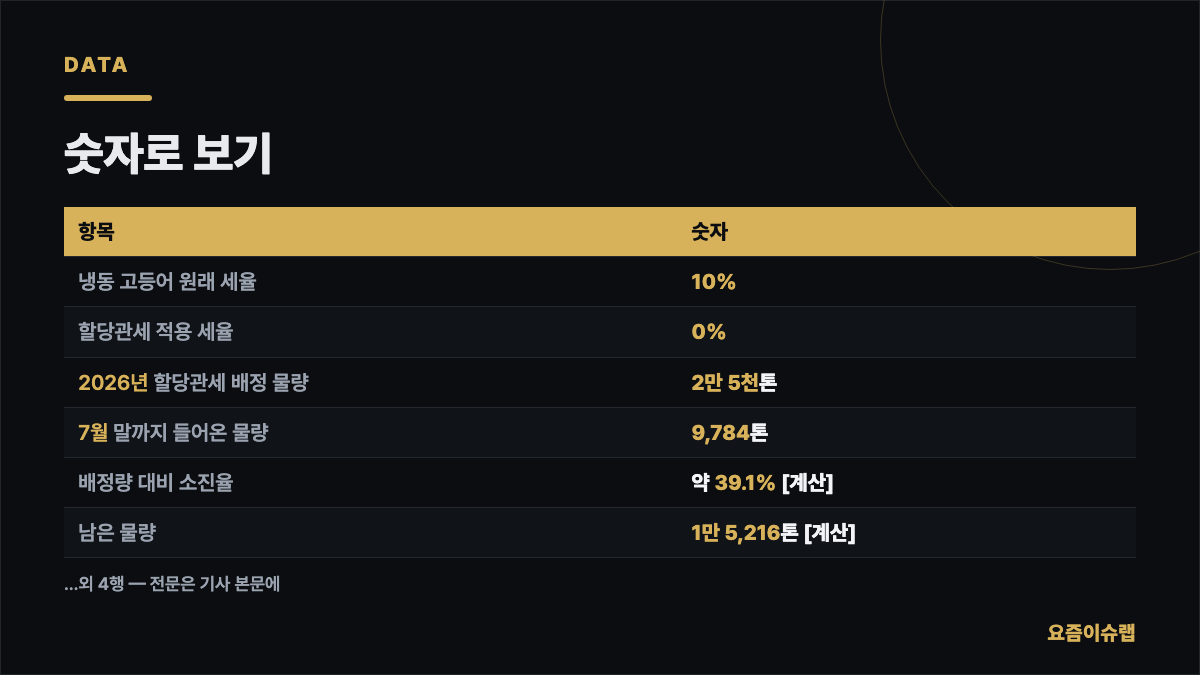Click the 항목 column header
This screenshot has height=675, width=1200.
tap(96, 232)
